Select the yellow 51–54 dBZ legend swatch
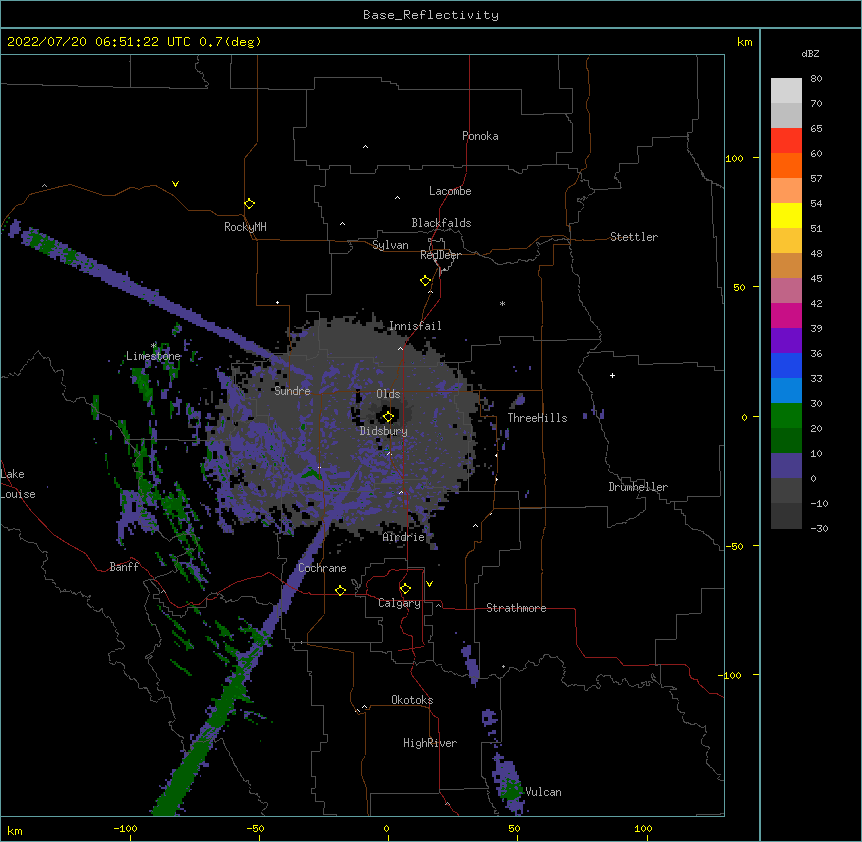The height and width of the screenshot is (842, 862). [x=786, y=216]
